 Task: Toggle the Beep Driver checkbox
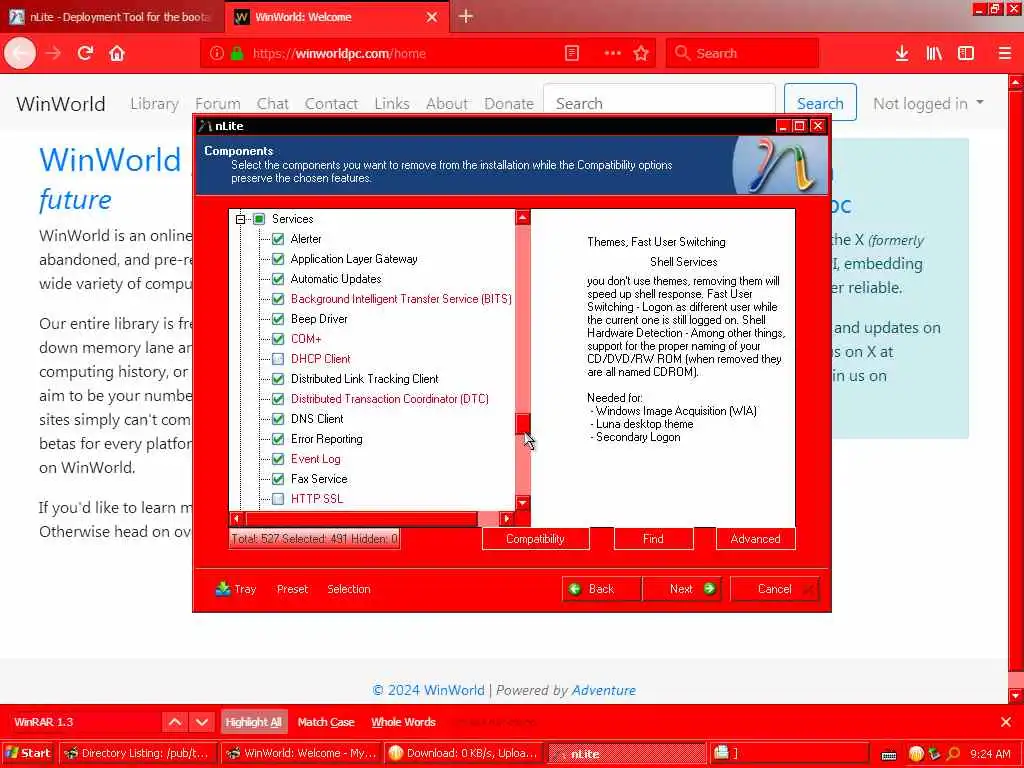tap(278, 319)
